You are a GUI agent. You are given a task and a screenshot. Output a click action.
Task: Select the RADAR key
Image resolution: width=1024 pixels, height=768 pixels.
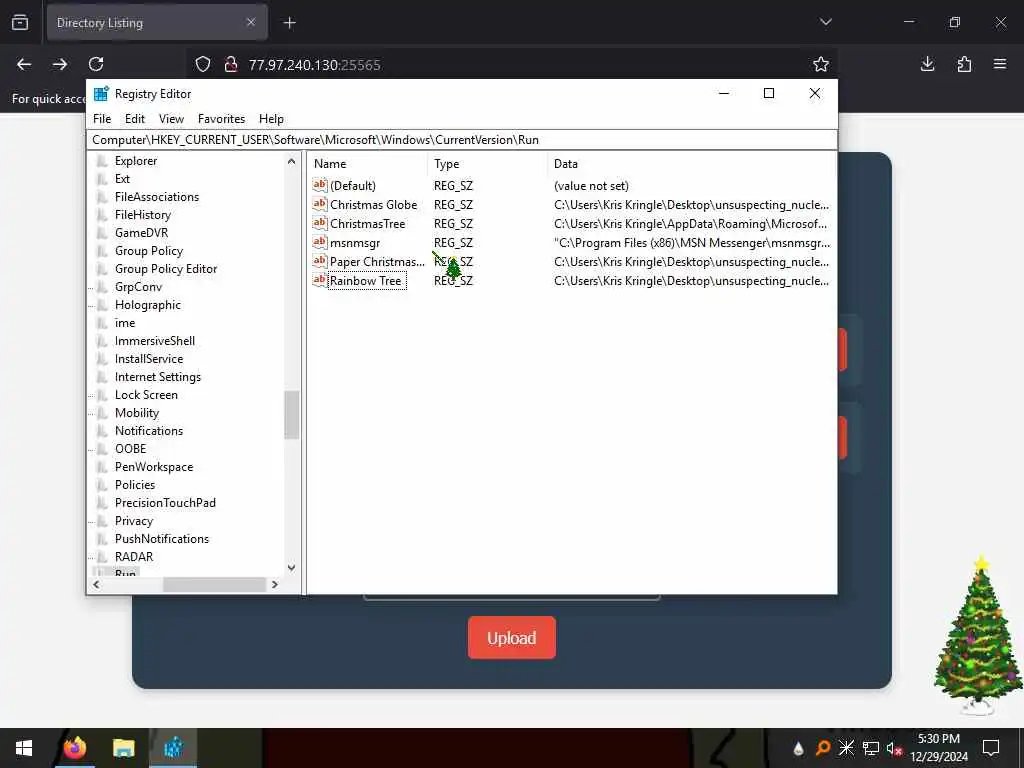134,557
